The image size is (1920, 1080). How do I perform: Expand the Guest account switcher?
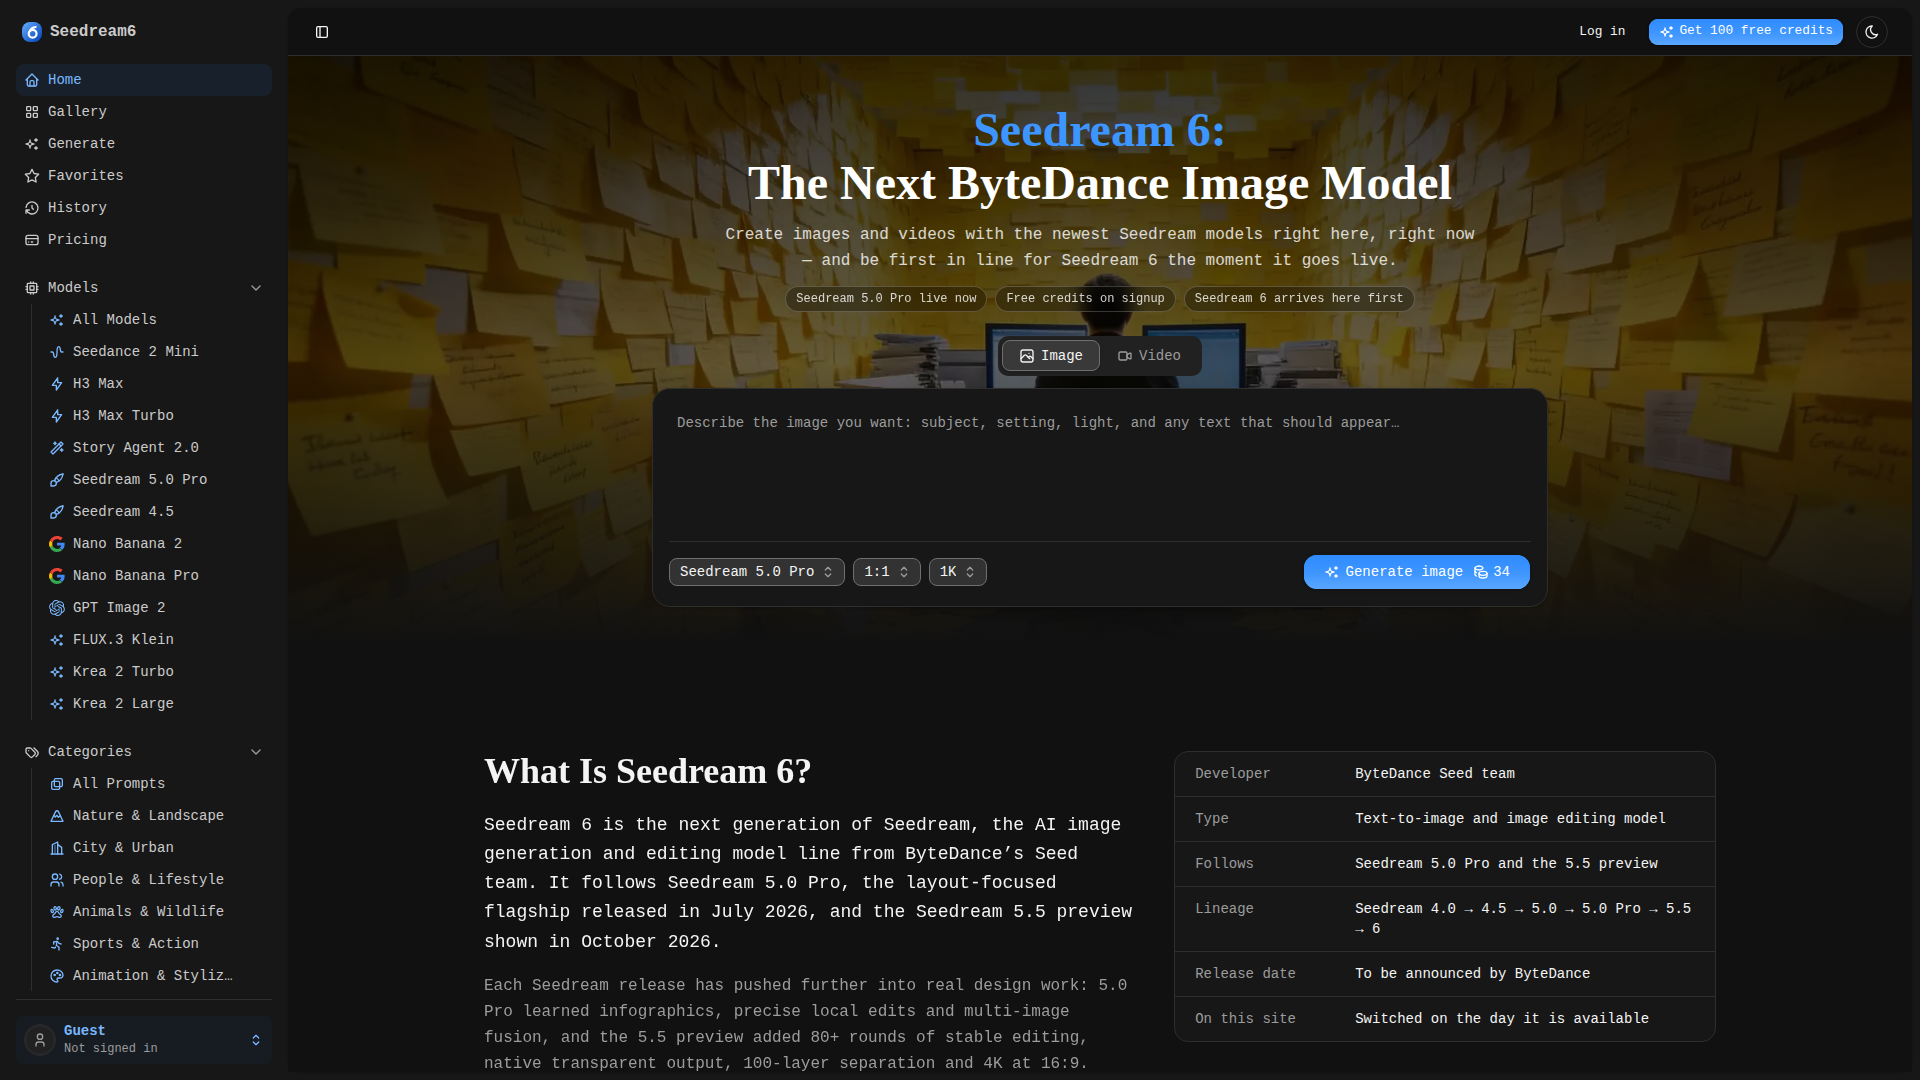(144, 1040)
